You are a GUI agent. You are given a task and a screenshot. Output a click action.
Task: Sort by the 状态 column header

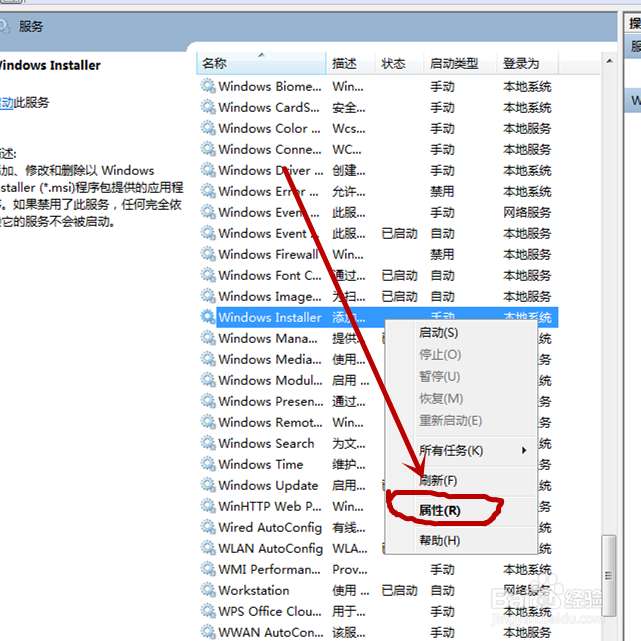click(399, 63)
